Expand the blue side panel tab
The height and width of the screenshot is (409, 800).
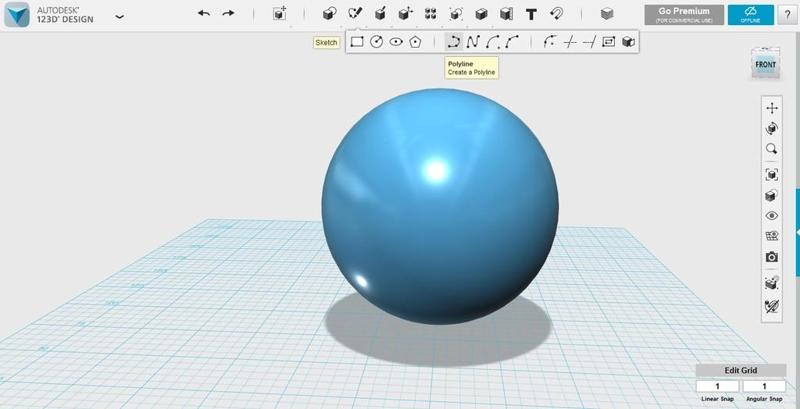coord(797,232)
